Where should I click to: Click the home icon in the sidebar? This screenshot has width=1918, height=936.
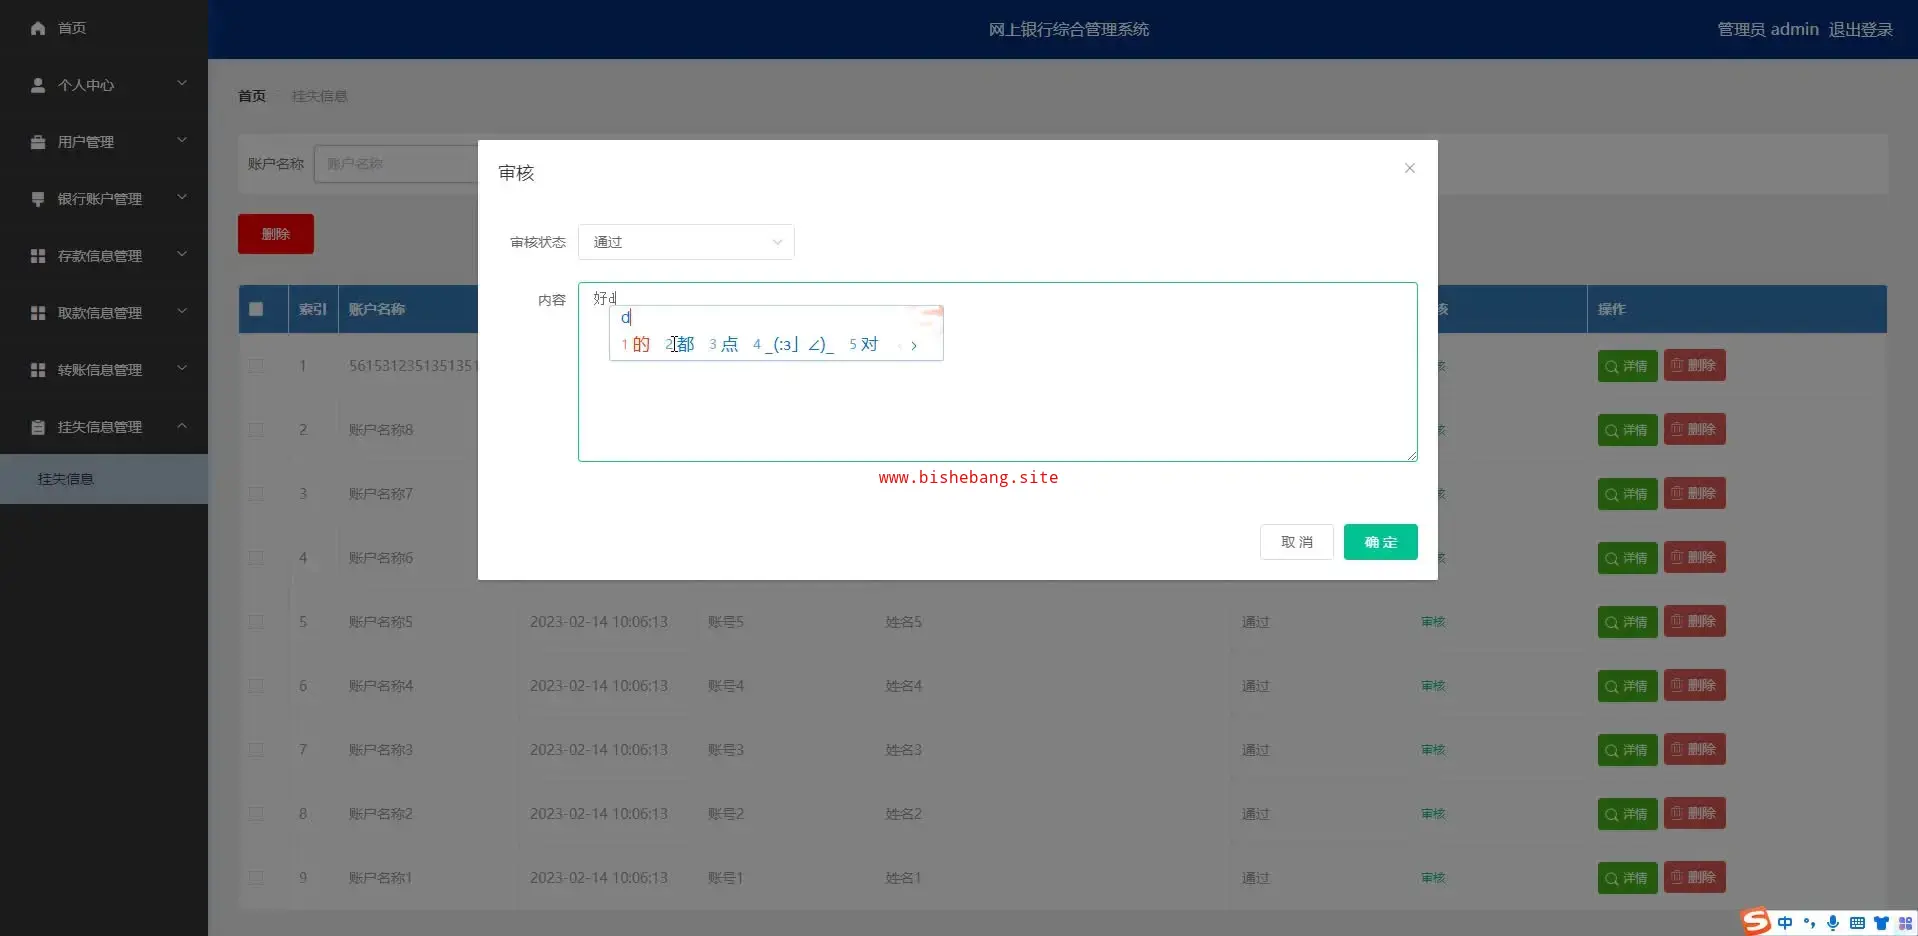point(38,28)
